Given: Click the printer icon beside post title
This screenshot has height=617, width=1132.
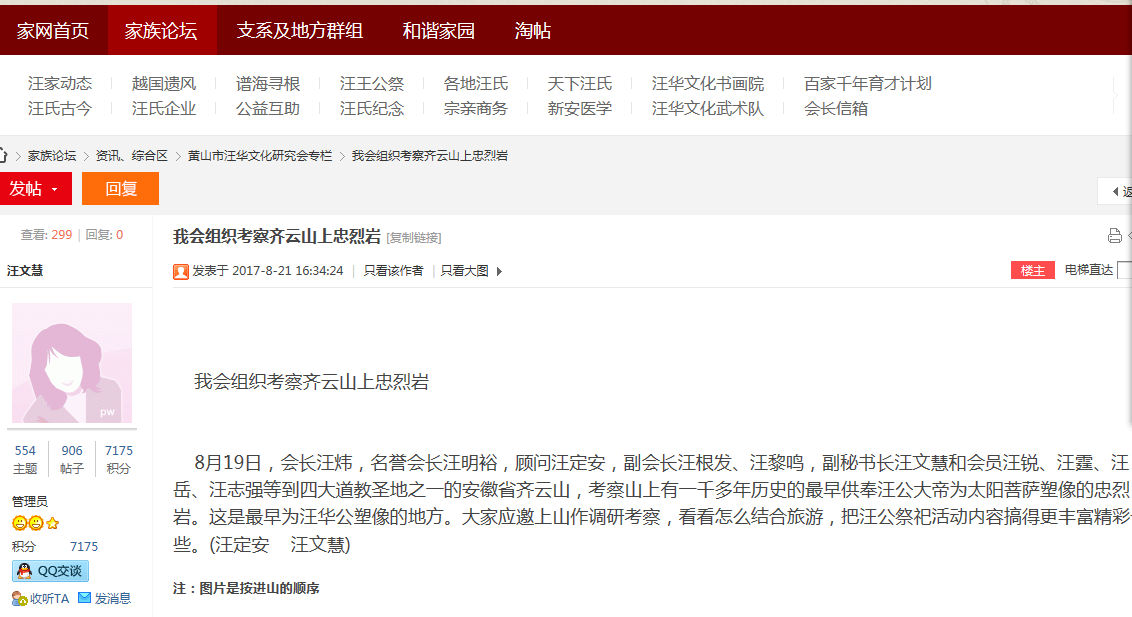Looking at the screenshot, I should point(1114,236).
